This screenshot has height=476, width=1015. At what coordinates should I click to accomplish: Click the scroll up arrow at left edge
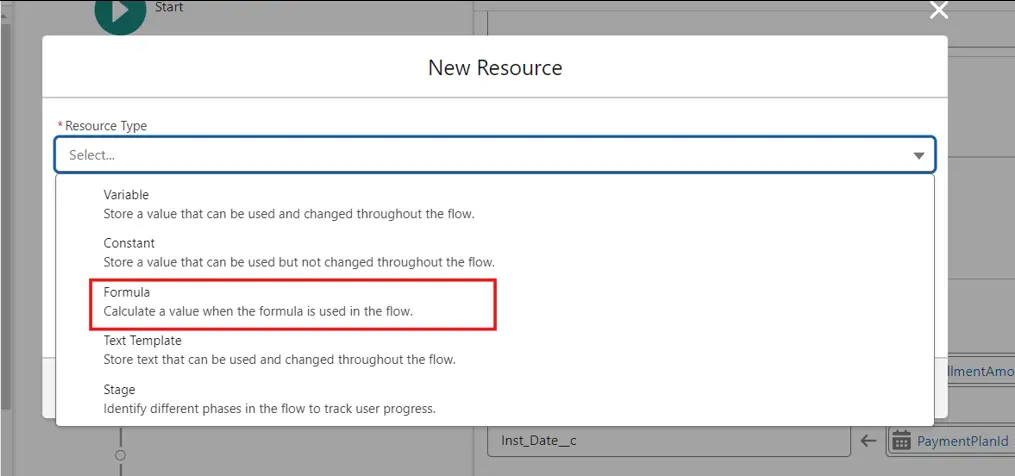click(5, 8)
